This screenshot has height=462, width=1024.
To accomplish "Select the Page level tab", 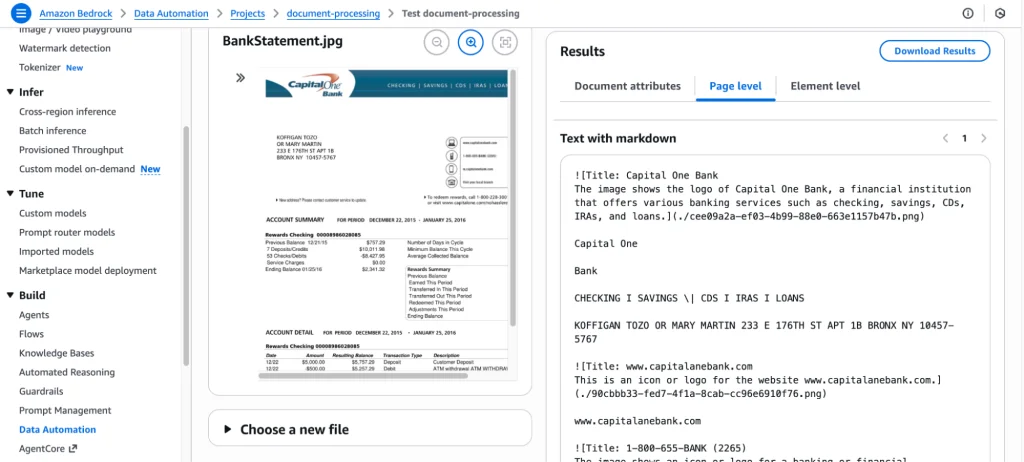I will pos(735,86).
